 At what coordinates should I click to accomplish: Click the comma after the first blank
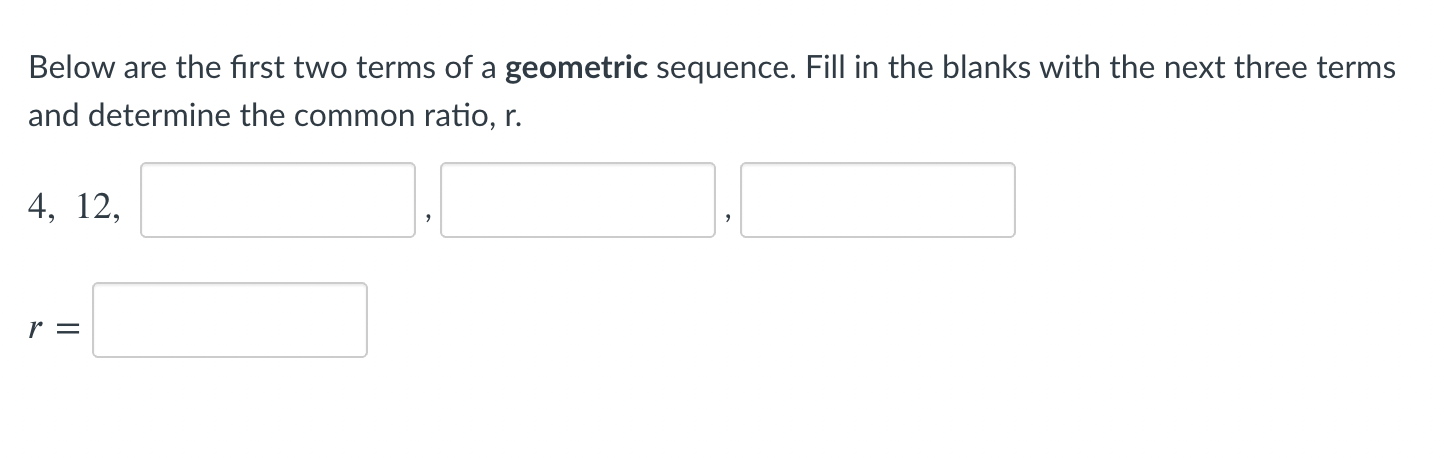click(x=428, y=212)
